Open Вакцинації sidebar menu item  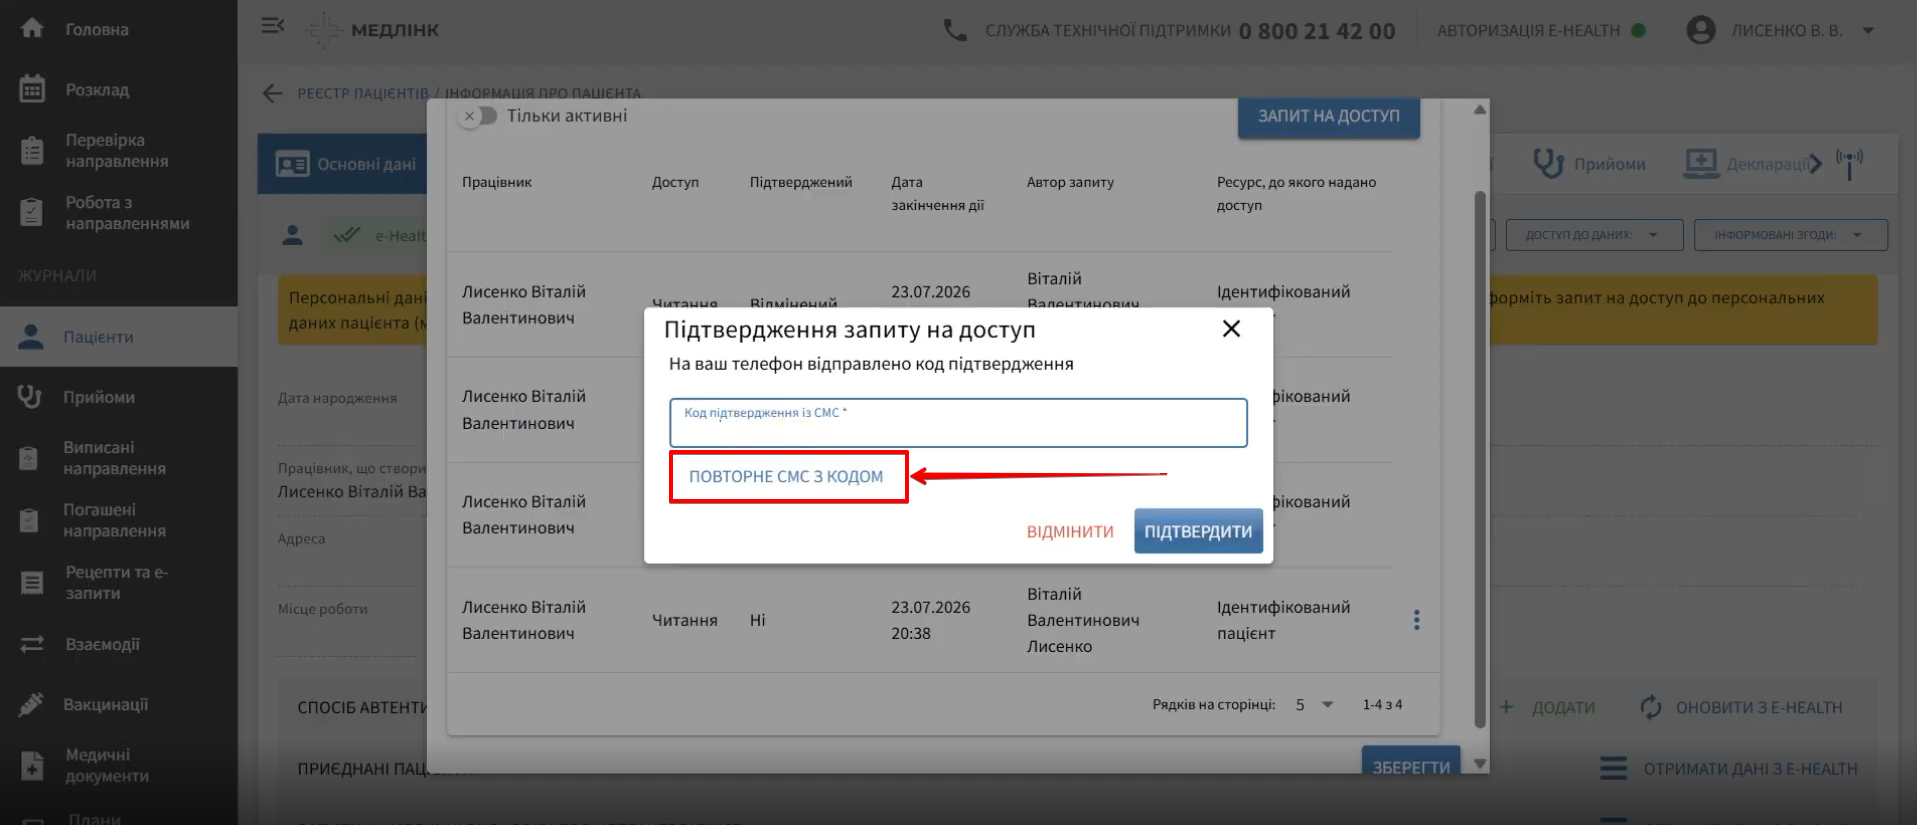coord(119,704)
